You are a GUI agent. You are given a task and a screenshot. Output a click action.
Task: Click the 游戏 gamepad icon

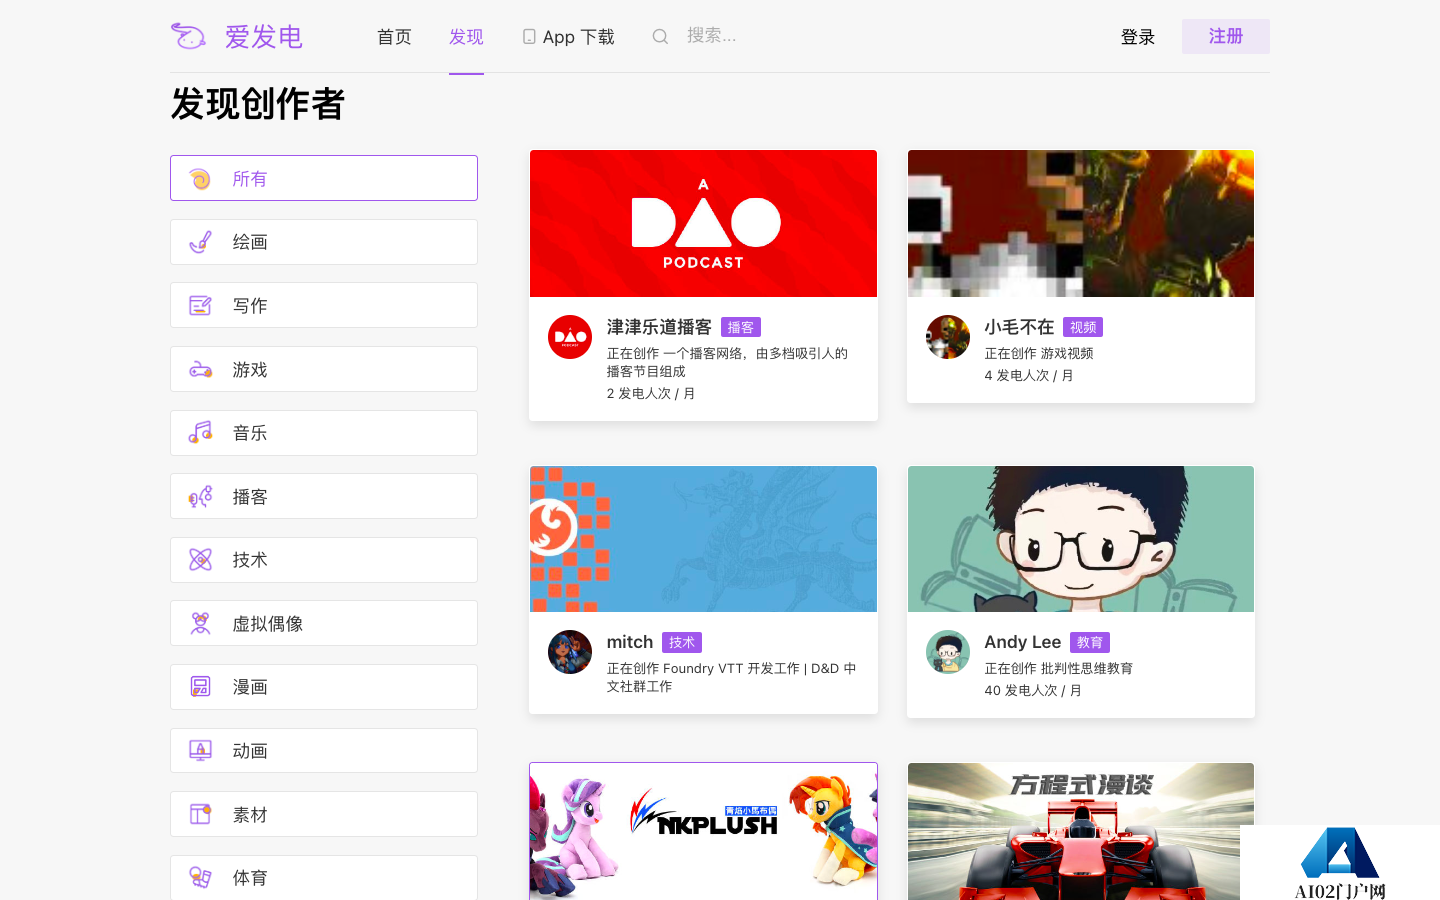200,370
